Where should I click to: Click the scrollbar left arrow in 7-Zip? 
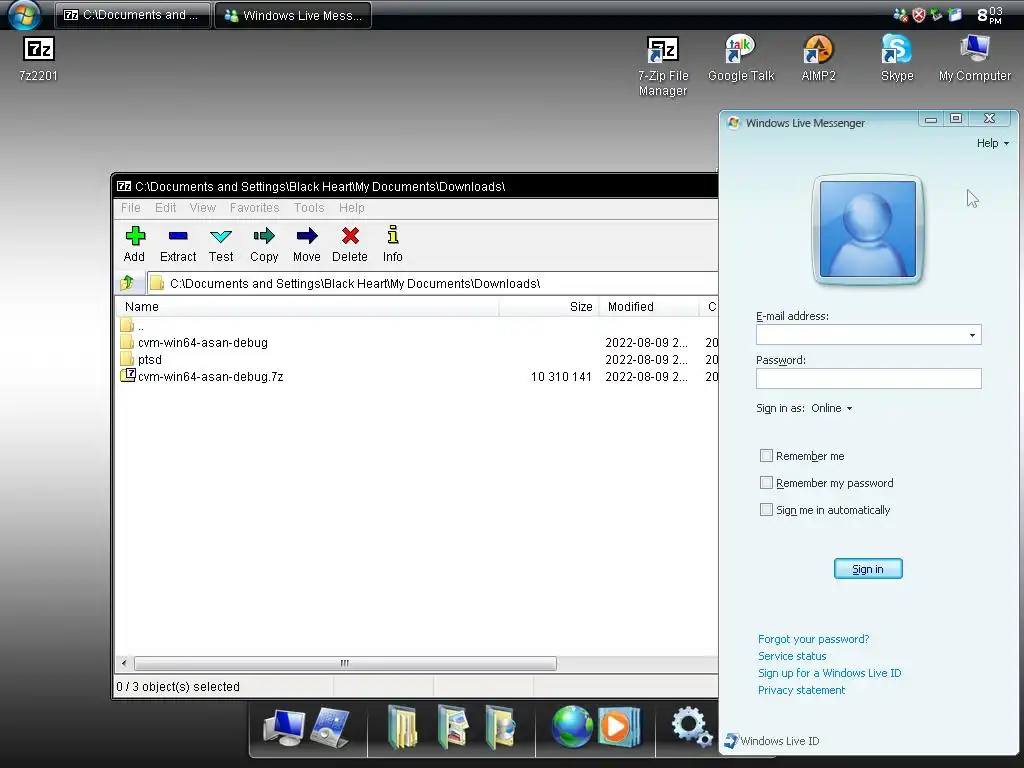(124, 664)
